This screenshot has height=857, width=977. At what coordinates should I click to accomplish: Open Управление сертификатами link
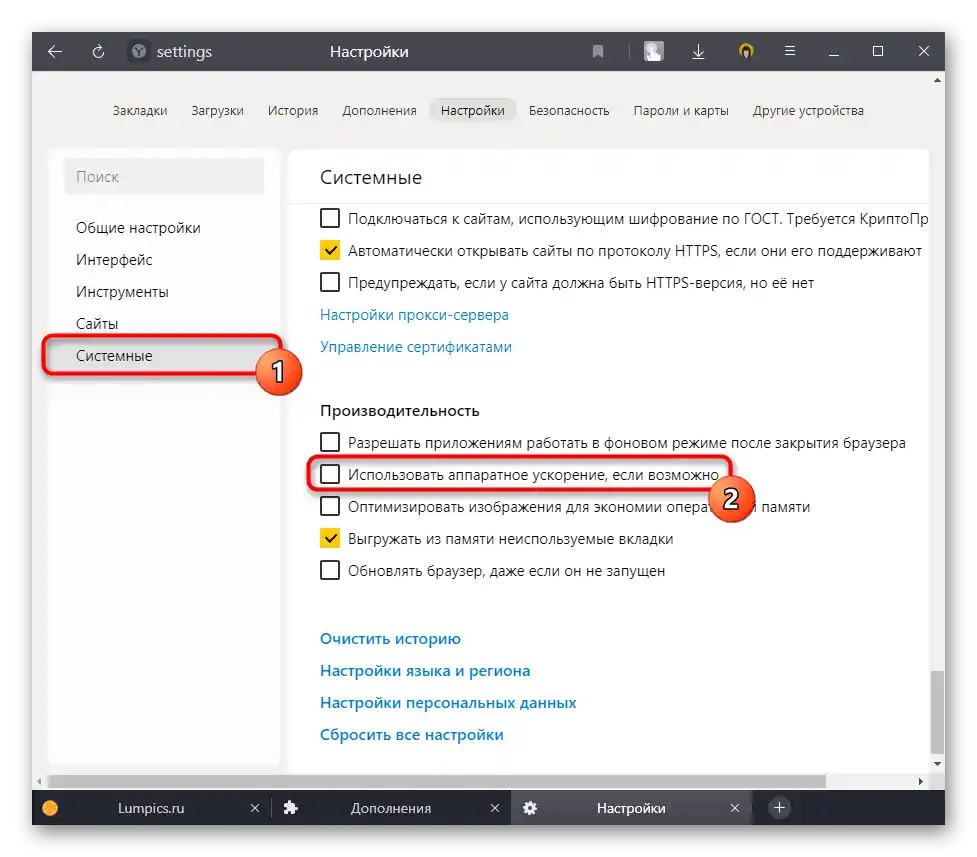click(x=416, y=347)
